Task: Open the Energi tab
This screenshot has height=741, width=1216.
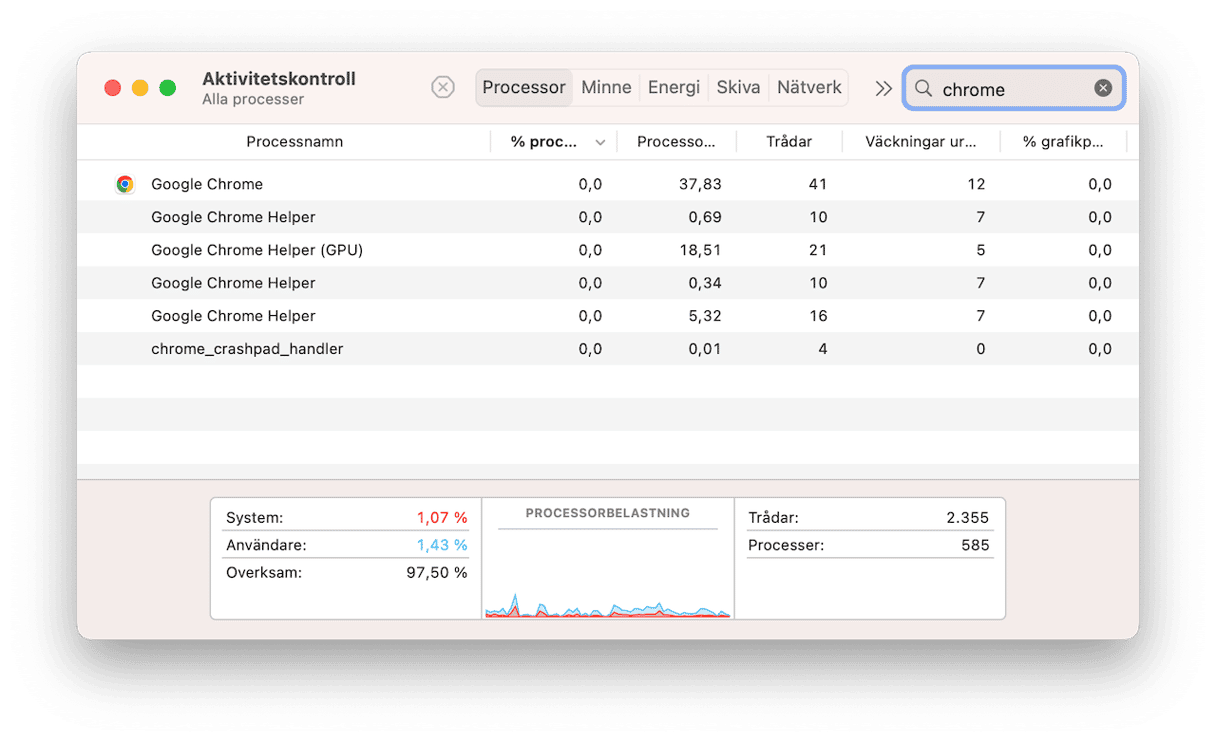Action: pyautogui.click(x=674, y=88)
